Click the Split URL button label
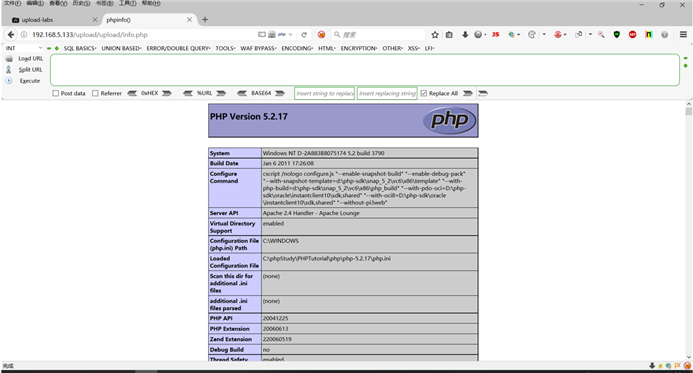 pyautogui.click(x=30, y=69)
